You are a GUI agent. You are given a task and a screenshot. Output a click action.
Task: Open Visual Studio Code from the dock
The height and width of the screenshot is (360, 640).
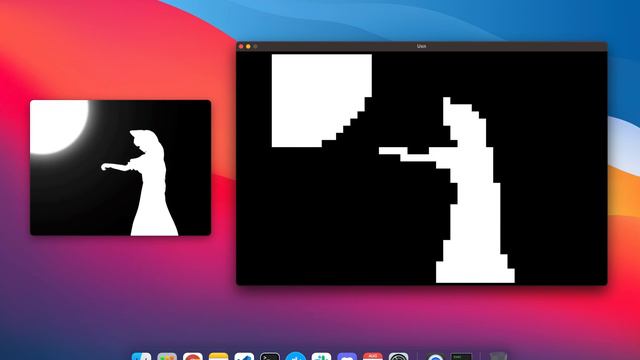(x=244, y=356)
